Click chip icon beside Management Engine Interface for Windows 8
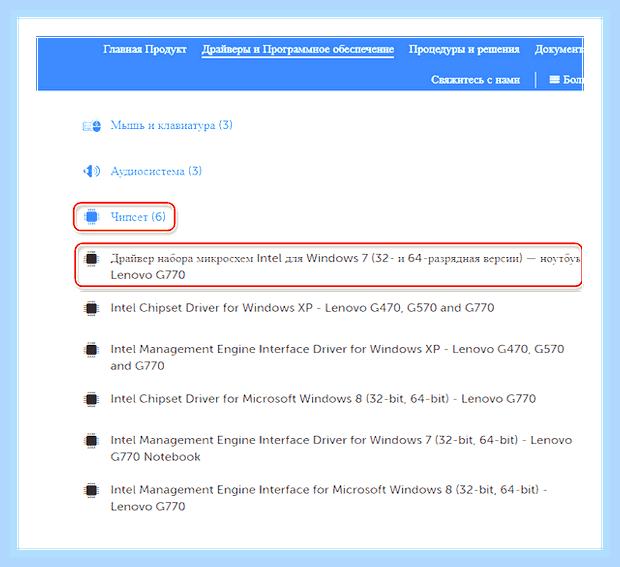The width and height of the screenshot is (620, 567). coord(91,490)
